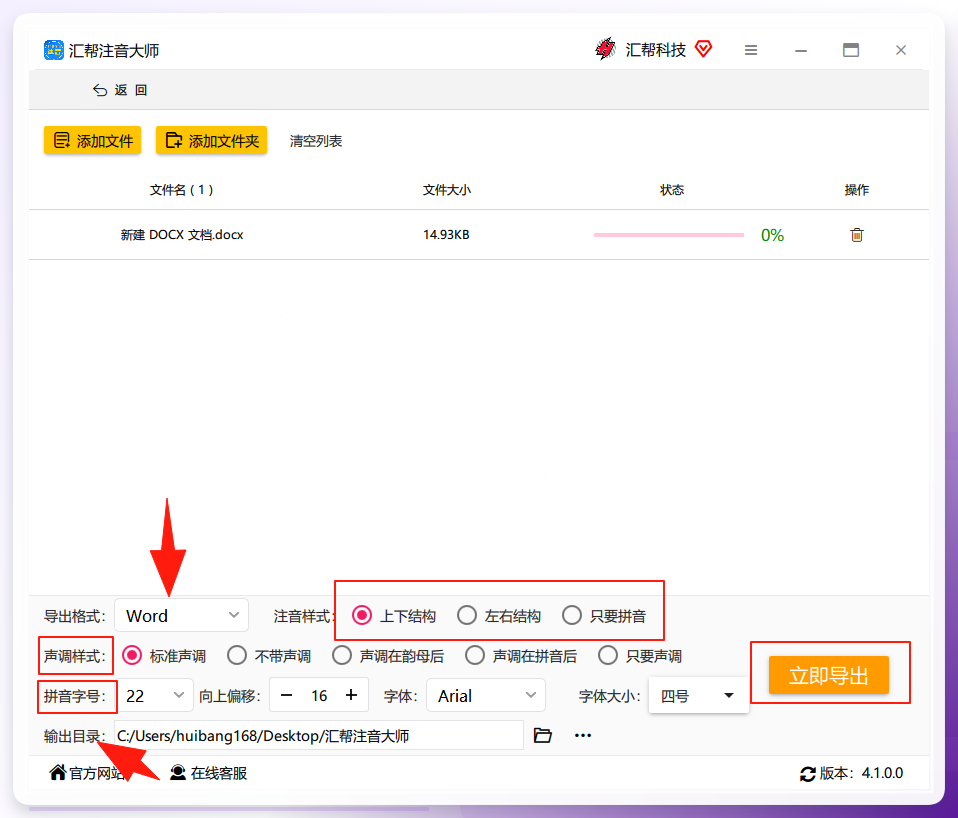This screenshot has width=958, height=818.
Task: Select 声调在韵母后 tone style
Action: point(388,656)
